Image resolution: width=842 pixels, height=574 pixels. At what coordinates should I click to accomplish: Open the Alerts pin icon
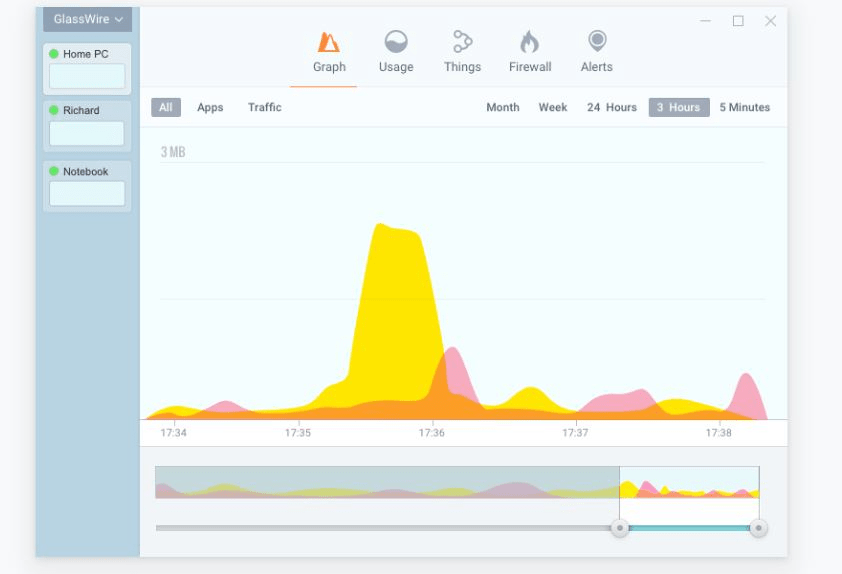click(597, 41)
